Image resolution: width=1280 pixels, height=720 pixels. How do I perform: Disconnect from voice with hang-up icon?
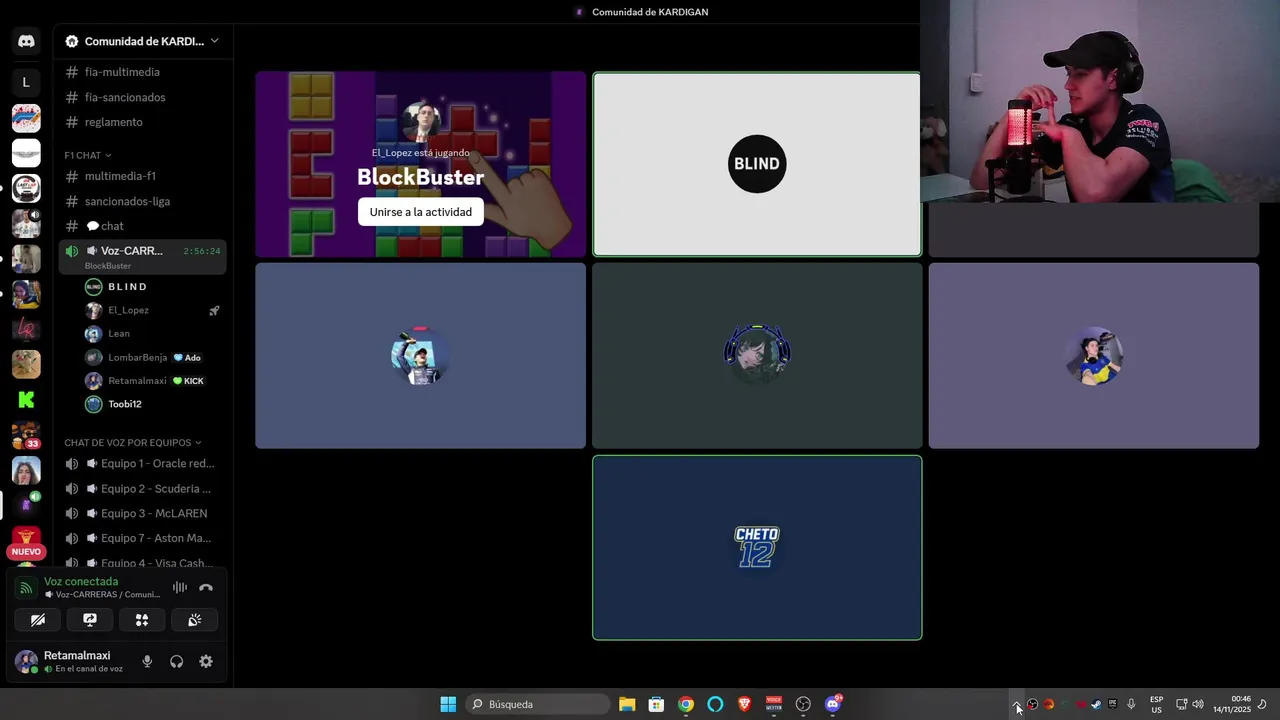pos(206,588)
